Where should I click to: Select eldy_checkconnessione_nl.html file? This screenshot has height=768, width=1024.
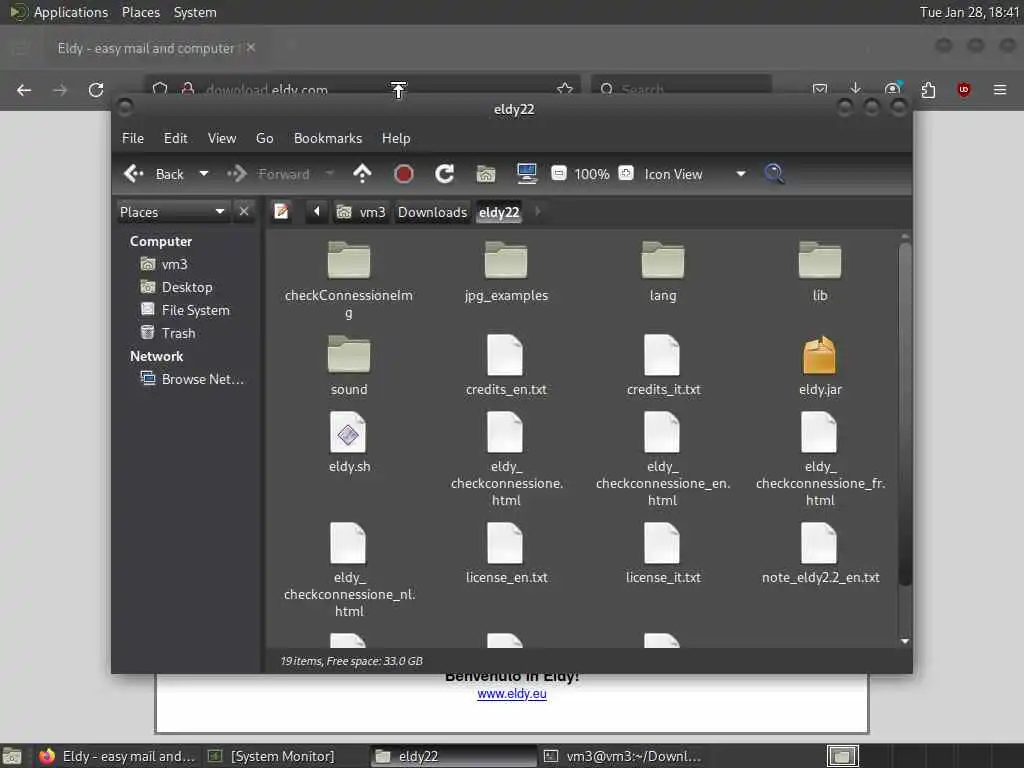pyautogui.click(x=349, y=570)
